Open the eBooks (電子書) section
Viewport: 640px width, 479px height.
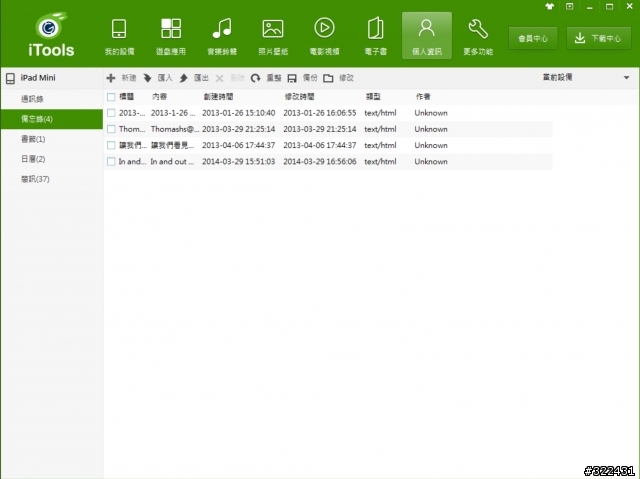coord(376,36)
